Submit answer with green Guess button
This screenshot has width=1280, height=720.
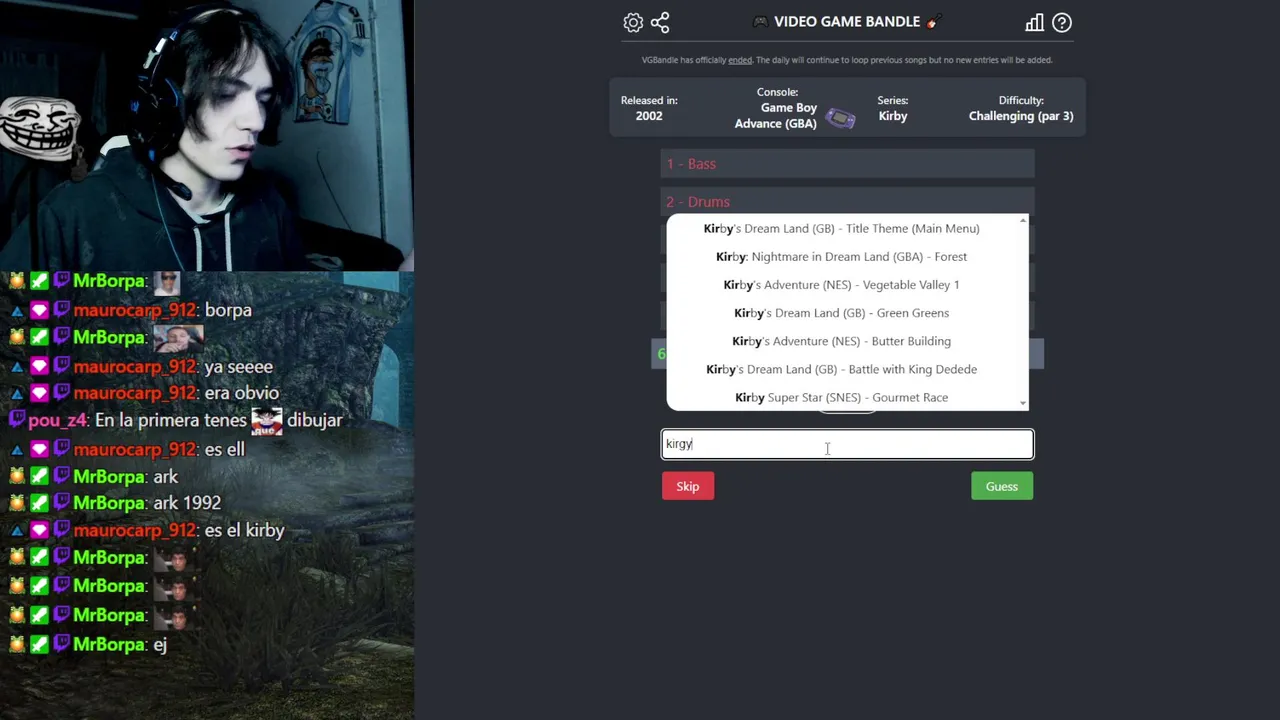click(1002, 486)
